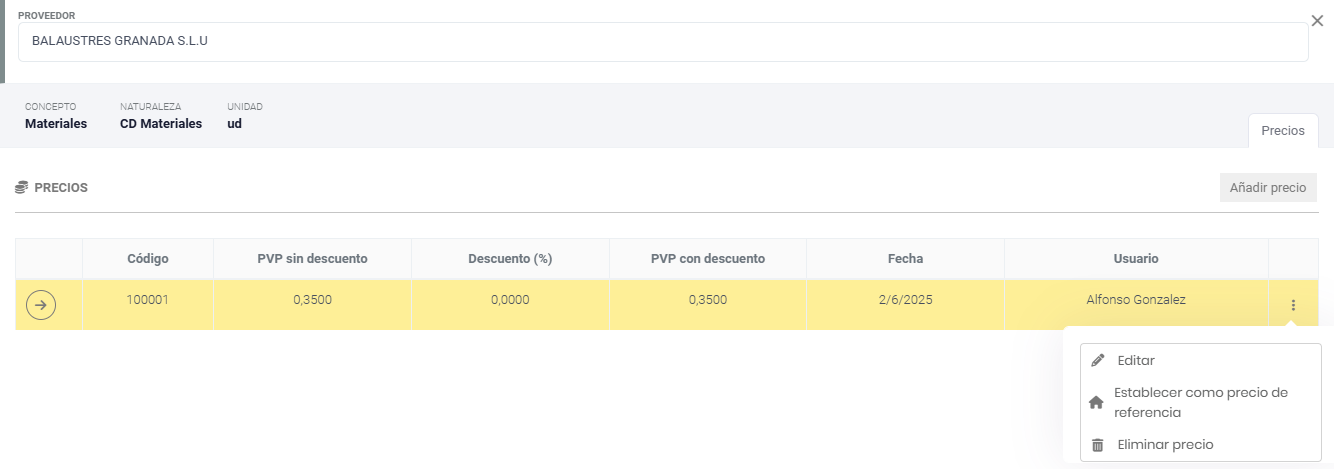Click the 0,0000 discount cell
1334x469 pixels.
point(510,299)
